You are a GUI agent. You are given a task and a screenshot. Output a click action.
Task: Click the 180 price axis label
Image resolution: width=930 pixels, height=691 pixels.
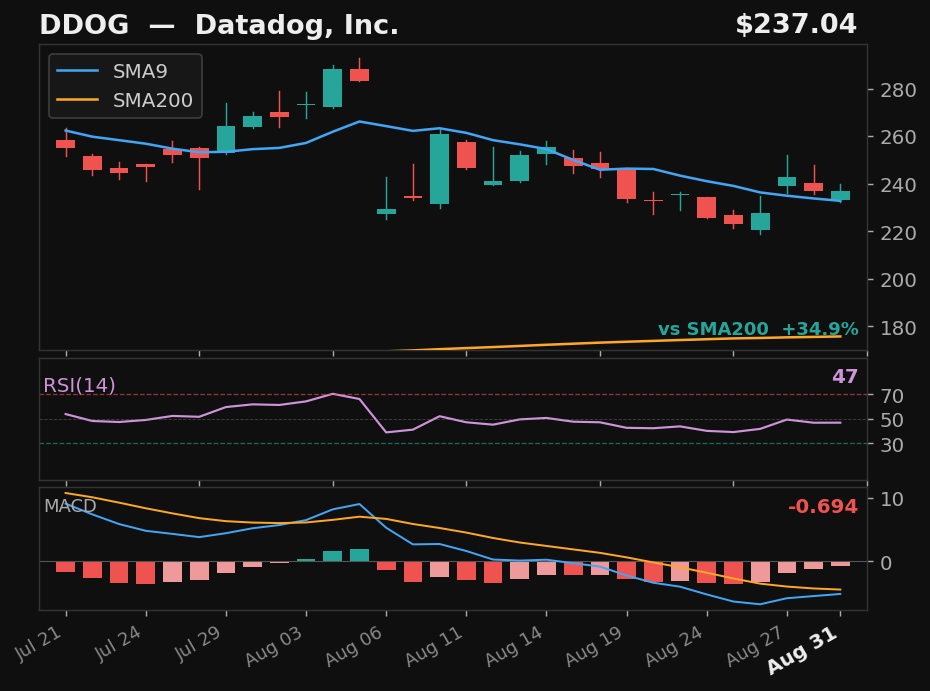(x=898, y=328)
